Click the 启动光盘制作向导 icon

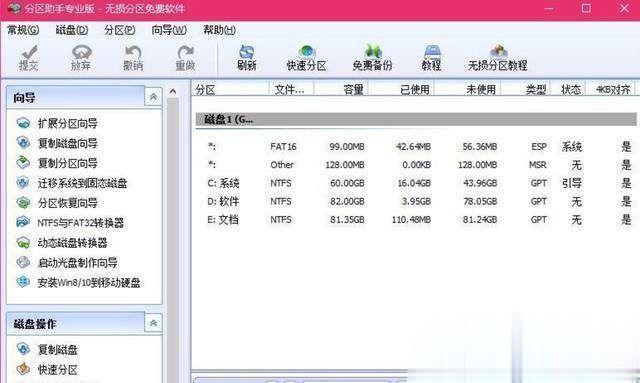23,262
